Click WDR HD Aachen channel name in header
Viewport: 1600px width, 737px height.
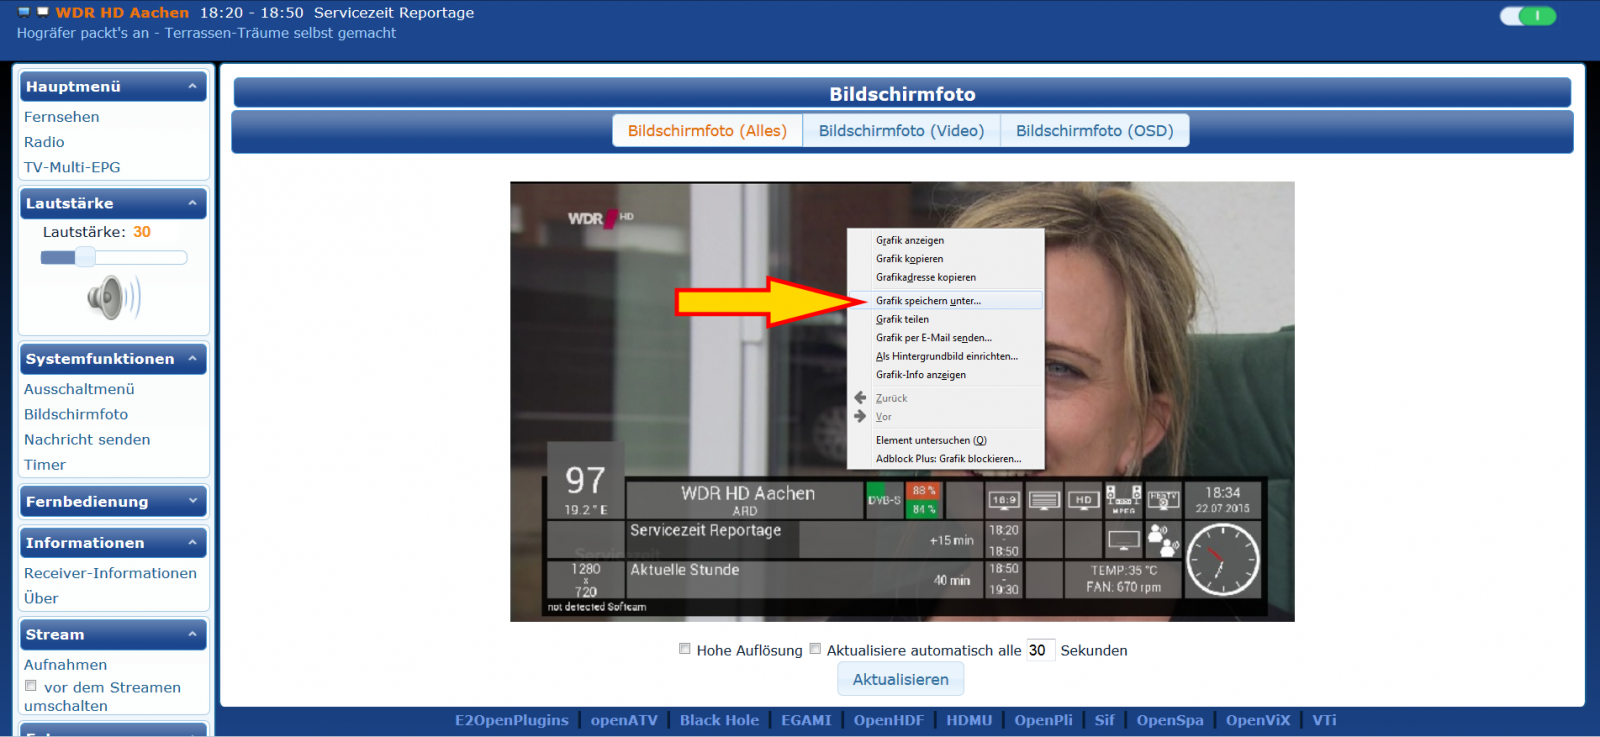point(122,13)
